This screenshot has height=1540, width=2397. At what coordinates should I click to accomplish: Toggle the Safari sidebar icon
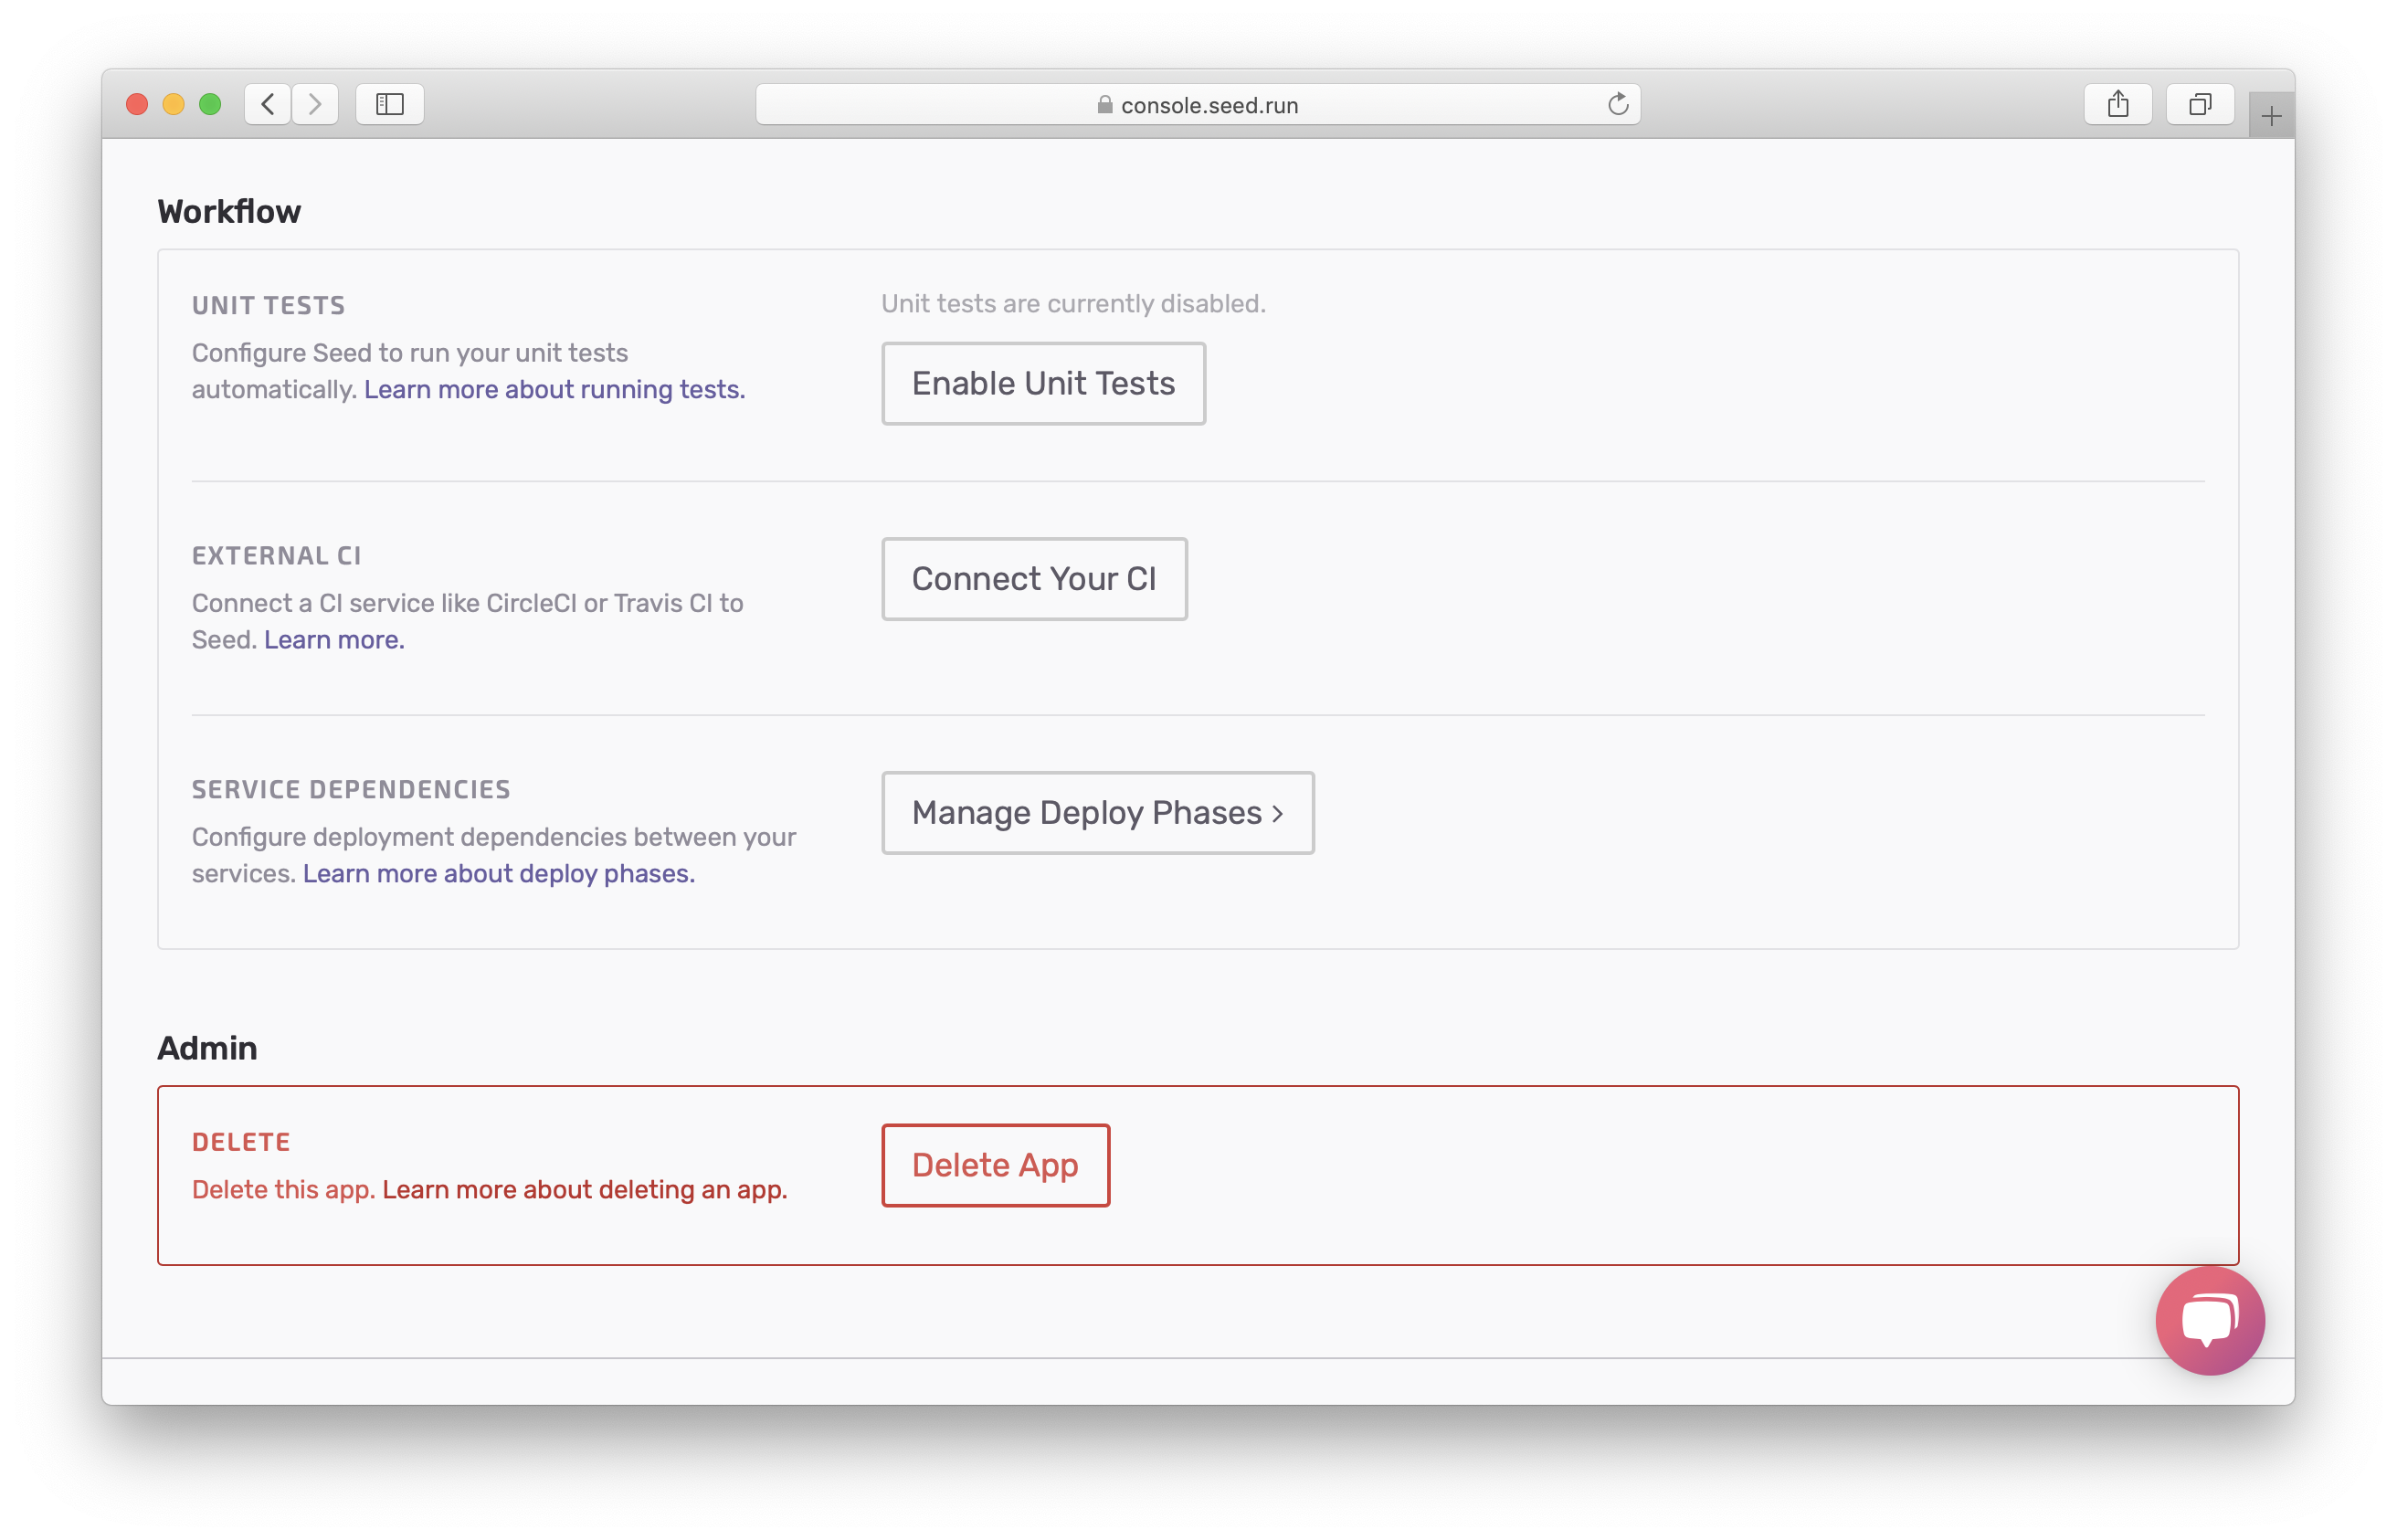coord(389,104)
